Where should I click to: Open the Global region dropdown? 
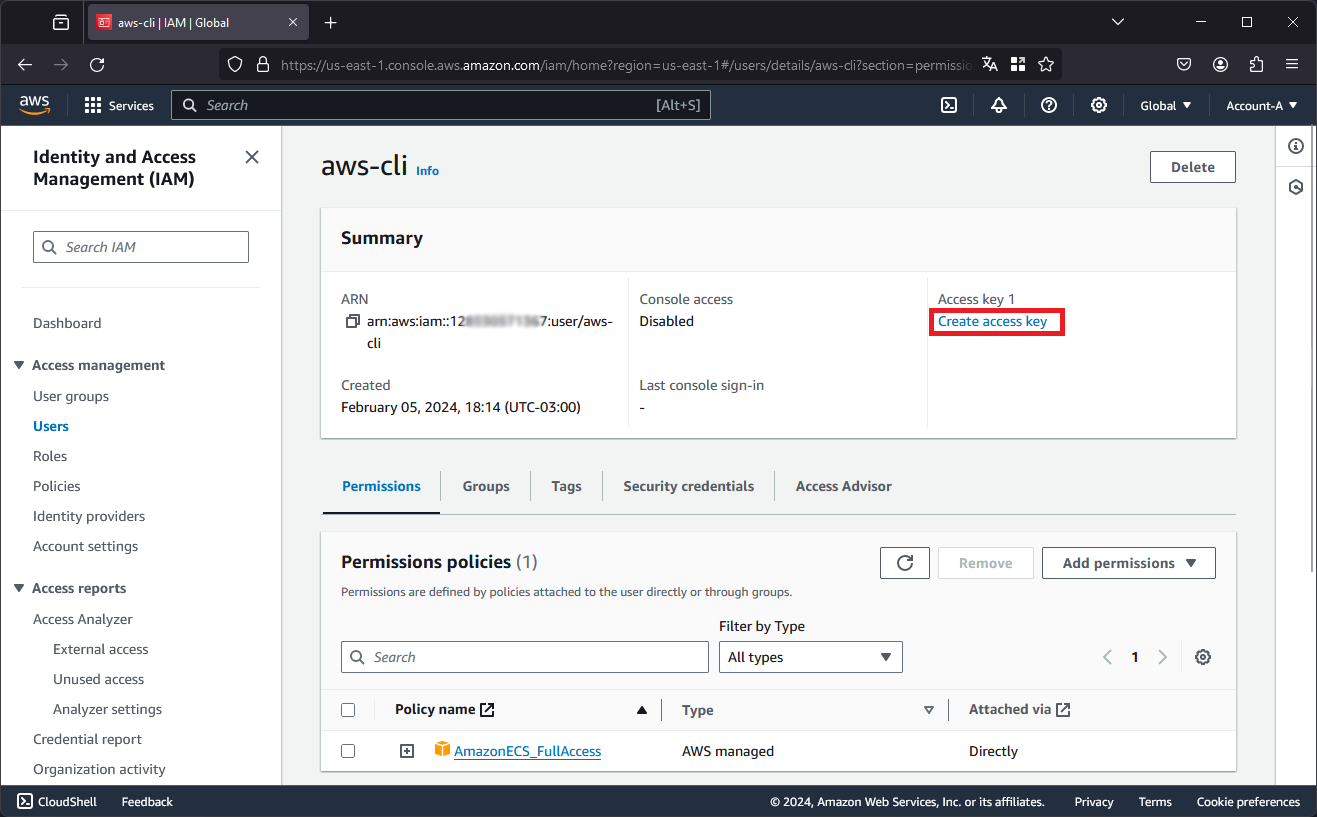tap(1166, 105)
